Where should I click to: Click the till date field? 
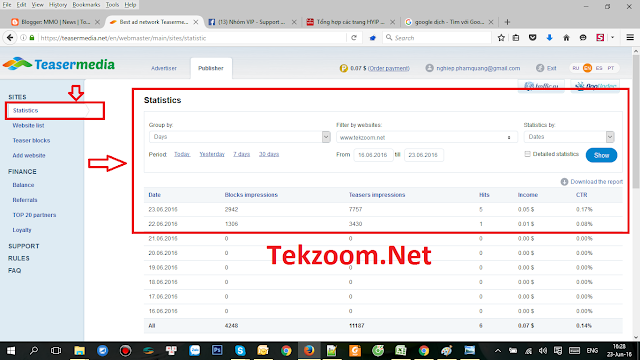coord(424,155)
